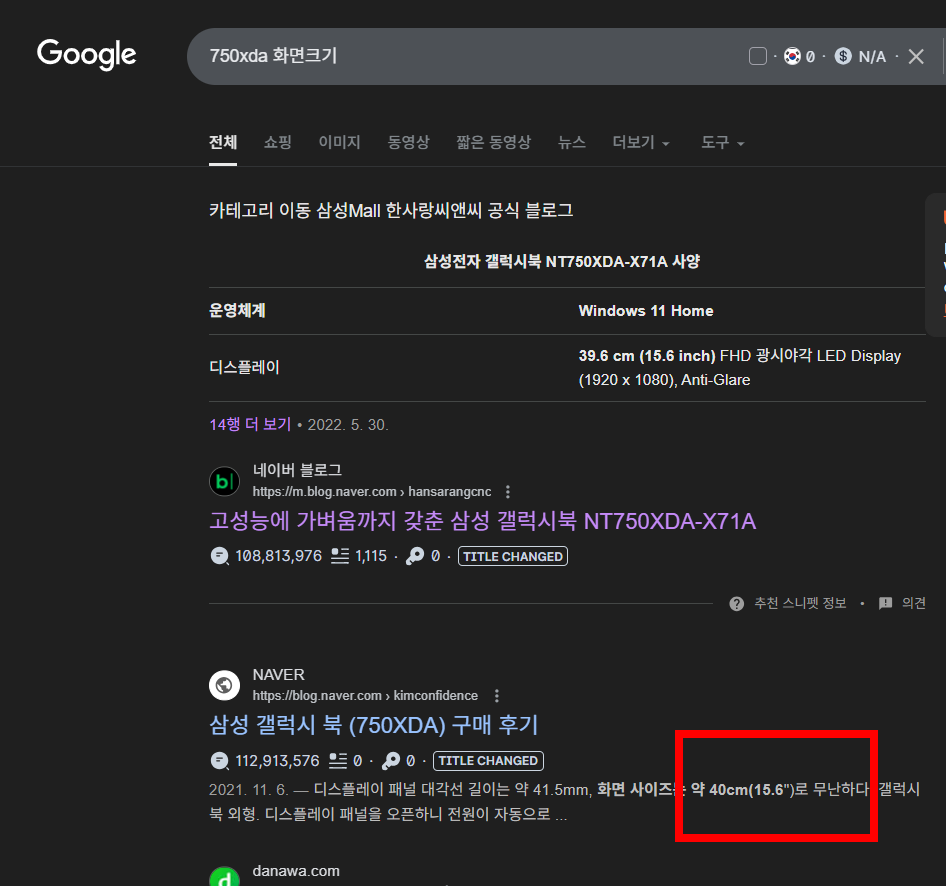Switch to the 쇼핑 tab

click(277, 142)
